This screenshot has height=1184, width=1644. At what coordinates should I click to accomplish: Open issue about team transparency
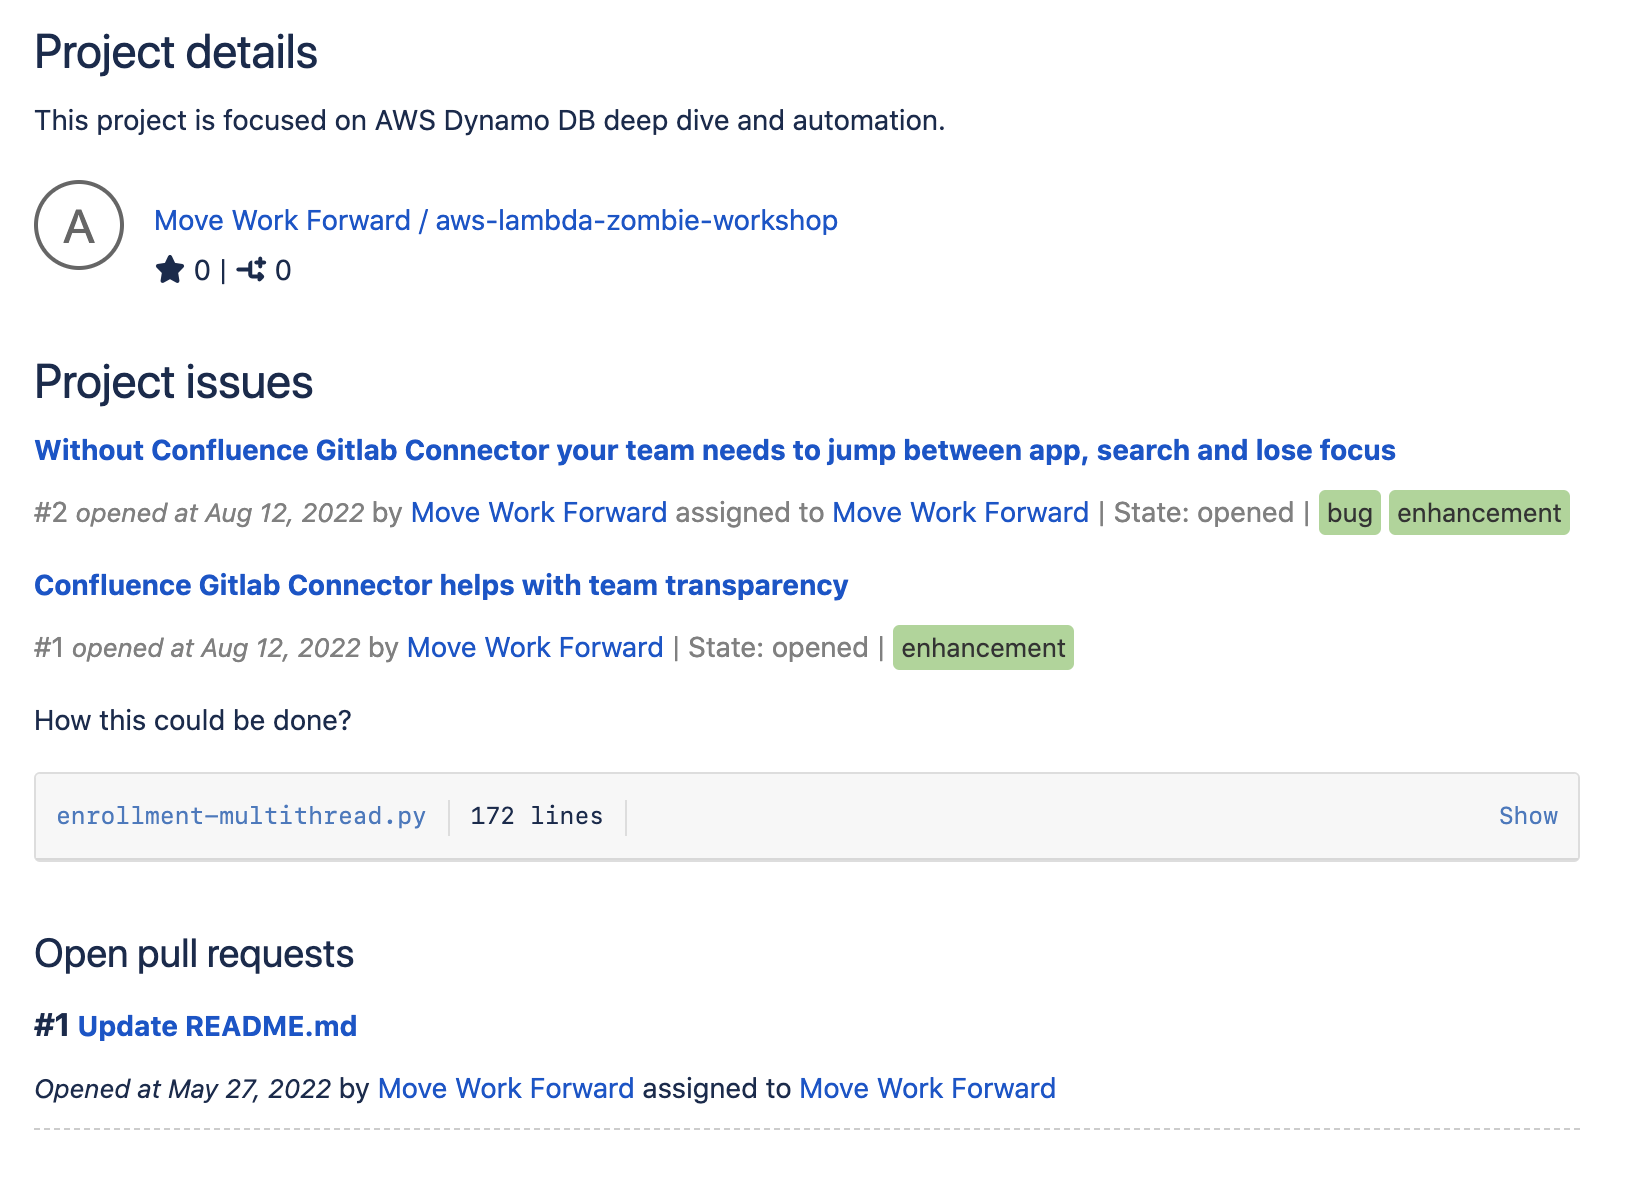(440, 585)
